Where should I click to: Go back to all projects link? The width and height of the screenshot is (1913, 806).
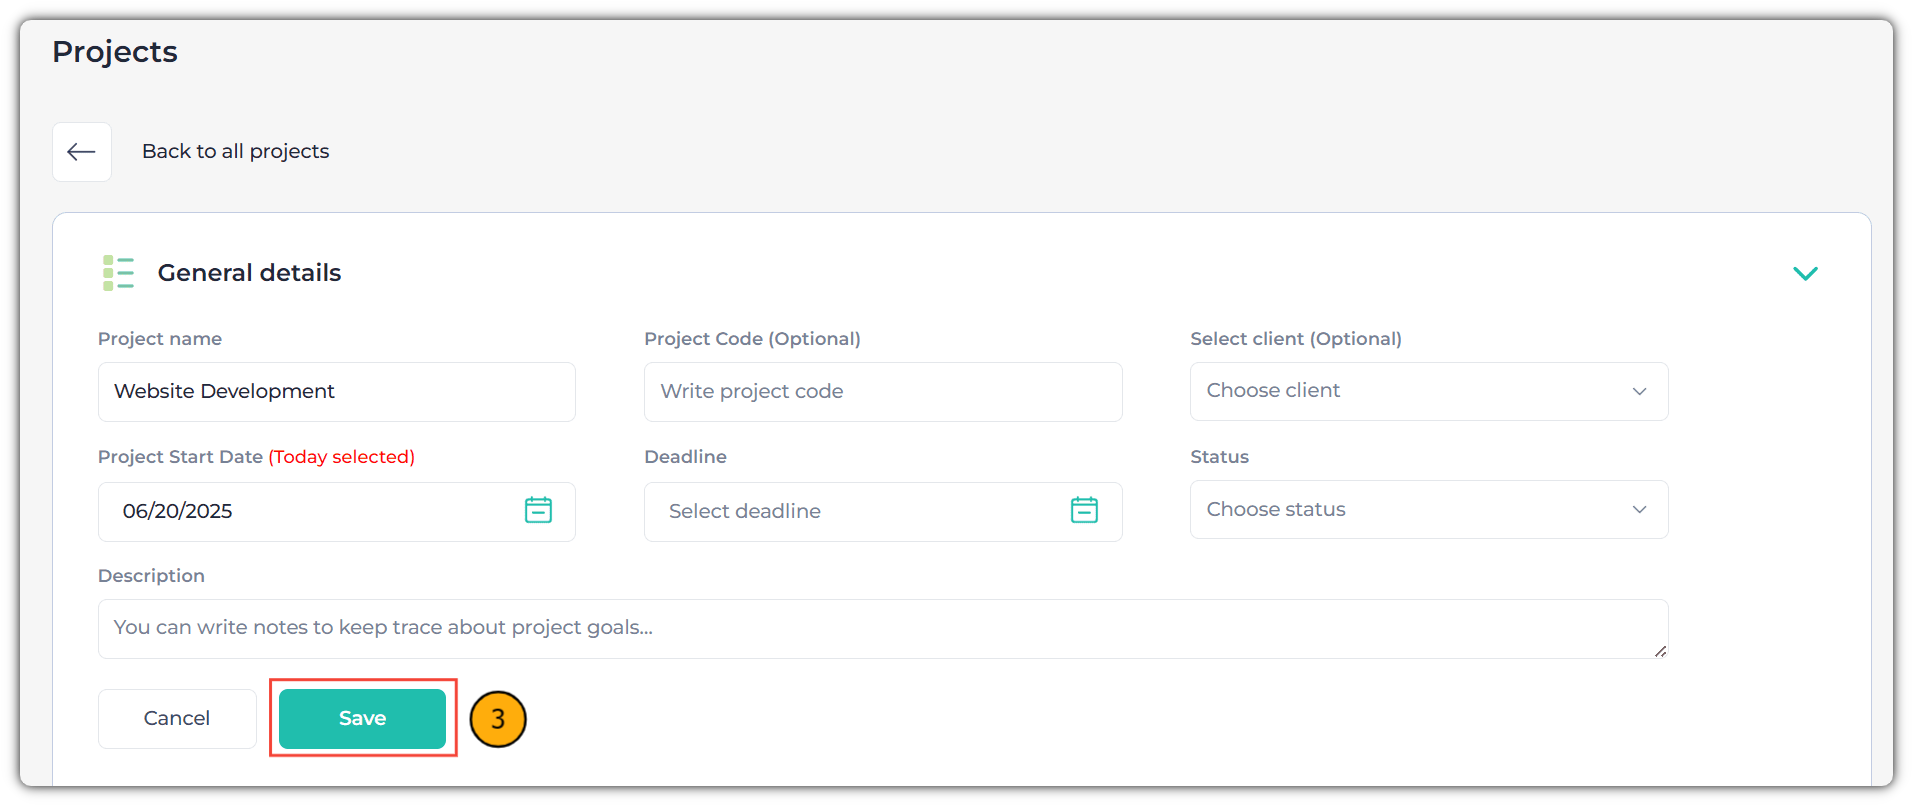[x=235, y=151]
